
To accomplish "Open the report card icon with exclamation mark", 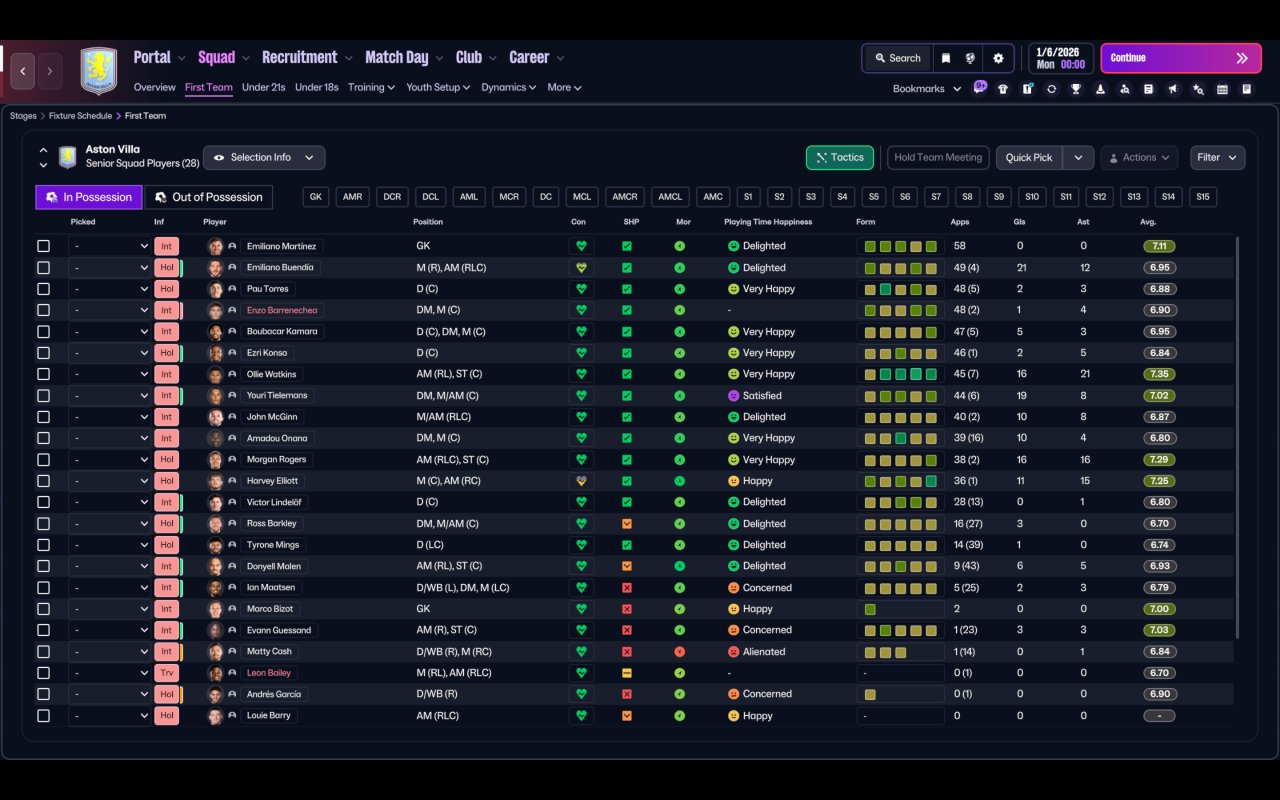I will tap(1027, 89).
